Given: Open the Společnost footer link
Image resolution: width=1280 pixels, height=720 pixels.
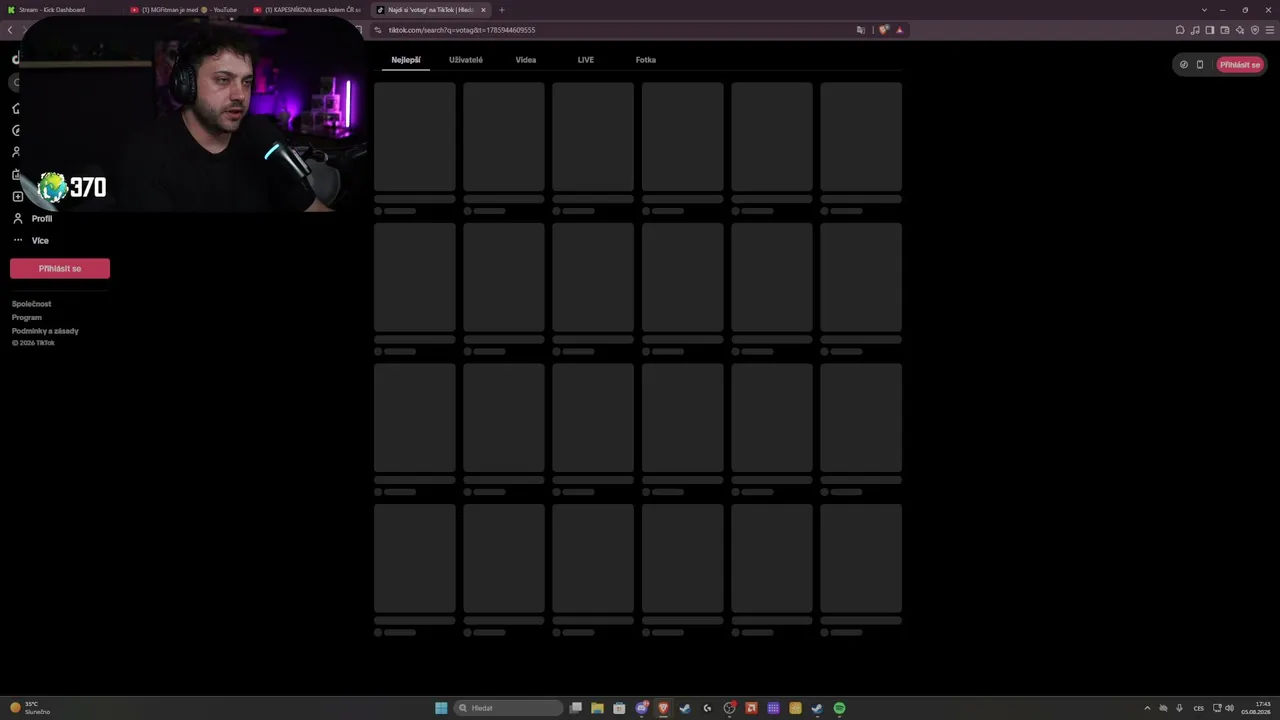Looking at the screenshot, I should point(31,304).
